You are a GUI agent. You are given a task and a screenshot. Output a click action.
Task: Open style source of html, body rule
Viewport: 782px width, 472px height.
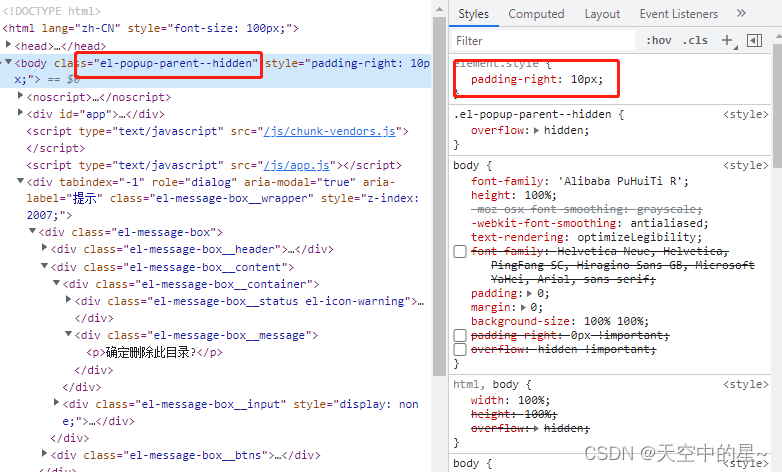click(746, 385)
